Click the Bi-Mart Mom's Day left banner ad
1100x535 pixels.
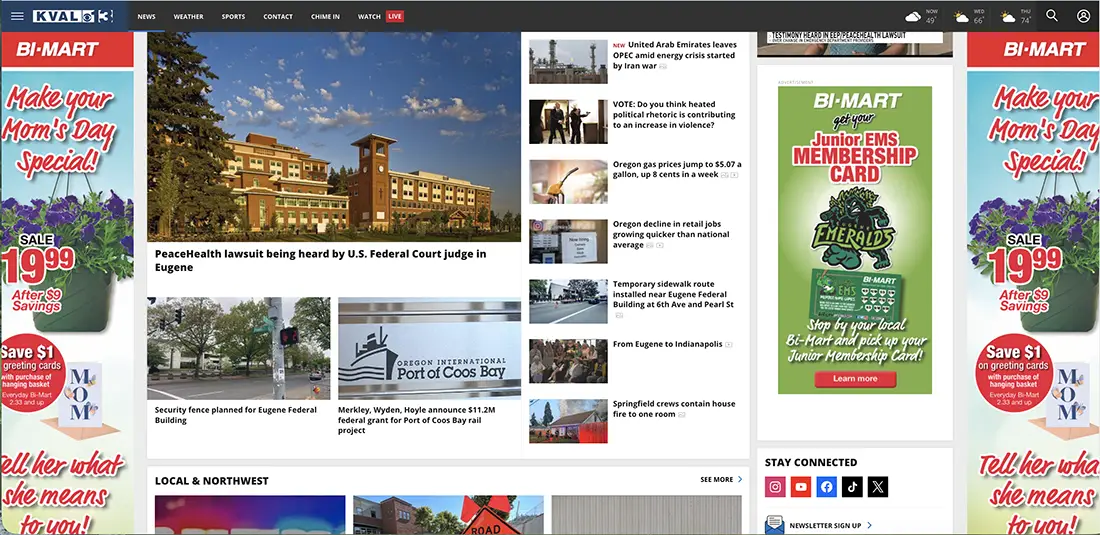(x=67, y=283)
